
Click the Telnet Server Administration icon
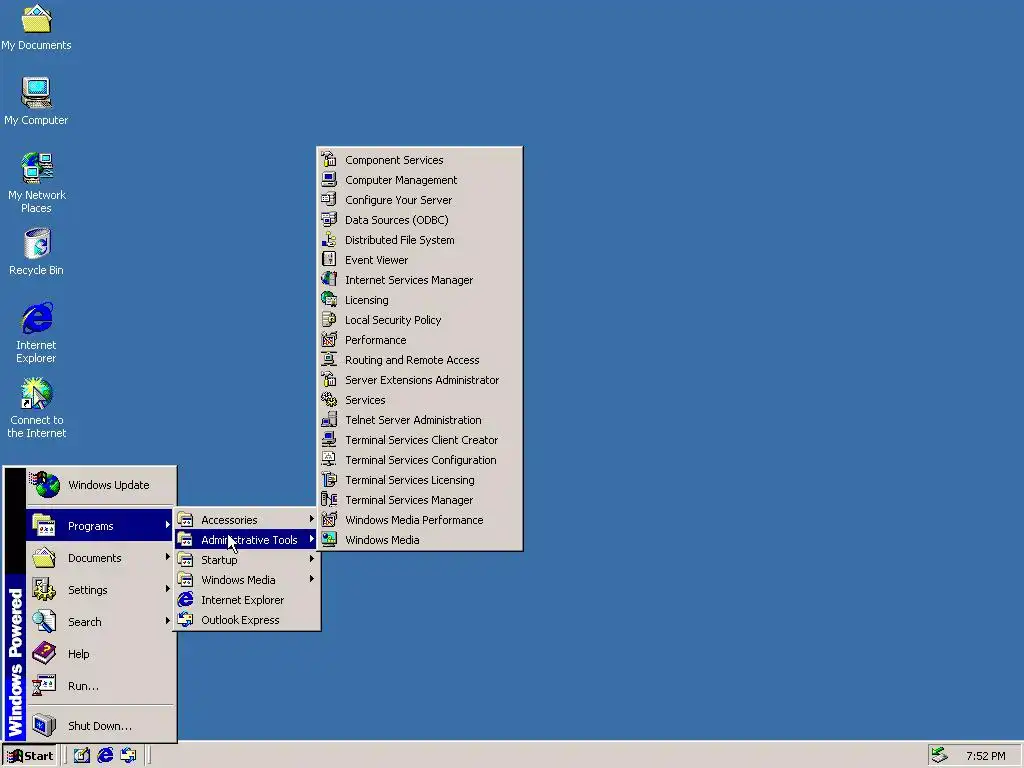coord(329,419)
